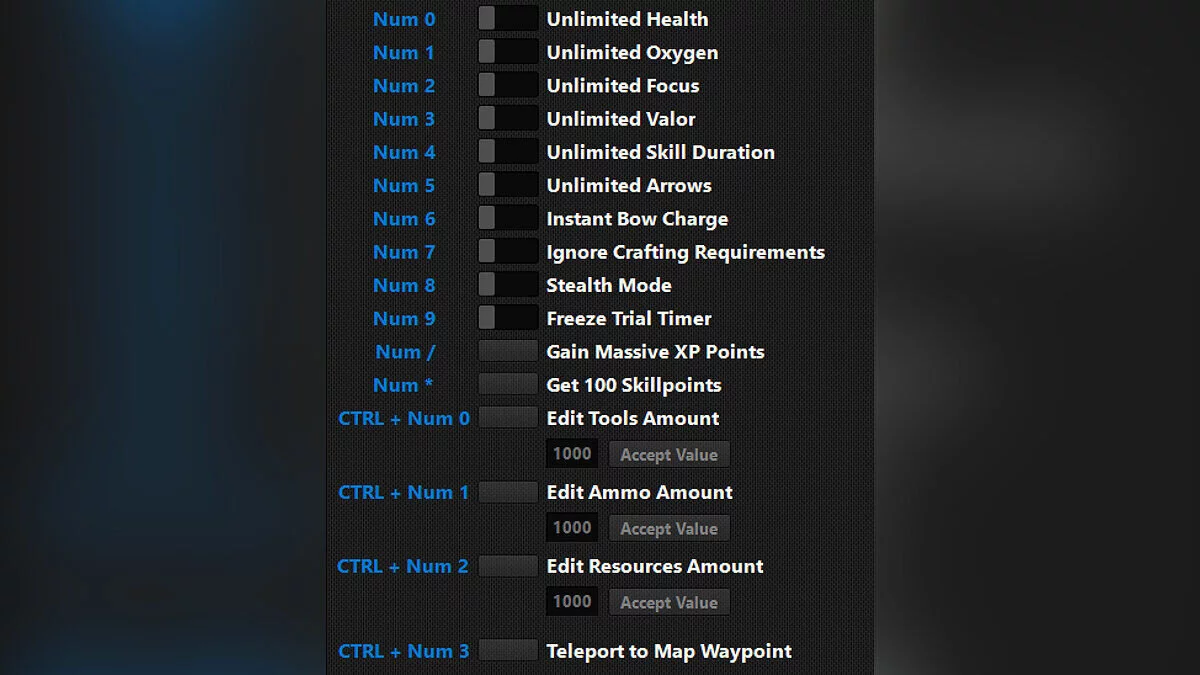Activate Stealth Mode switch
The height and width of the screenshot is (675, 1200).
[x=508, y=284]
